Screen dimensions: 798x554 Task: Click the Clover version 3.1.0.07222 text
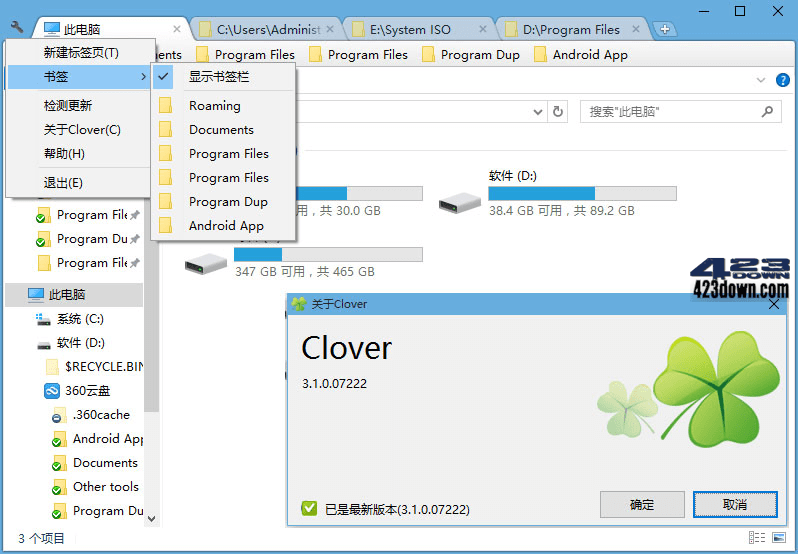coord(334,384)
